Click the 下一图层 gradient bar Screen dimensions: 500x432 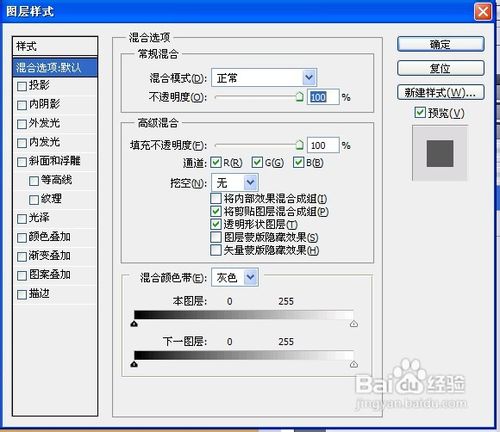[x=244, y=355]
